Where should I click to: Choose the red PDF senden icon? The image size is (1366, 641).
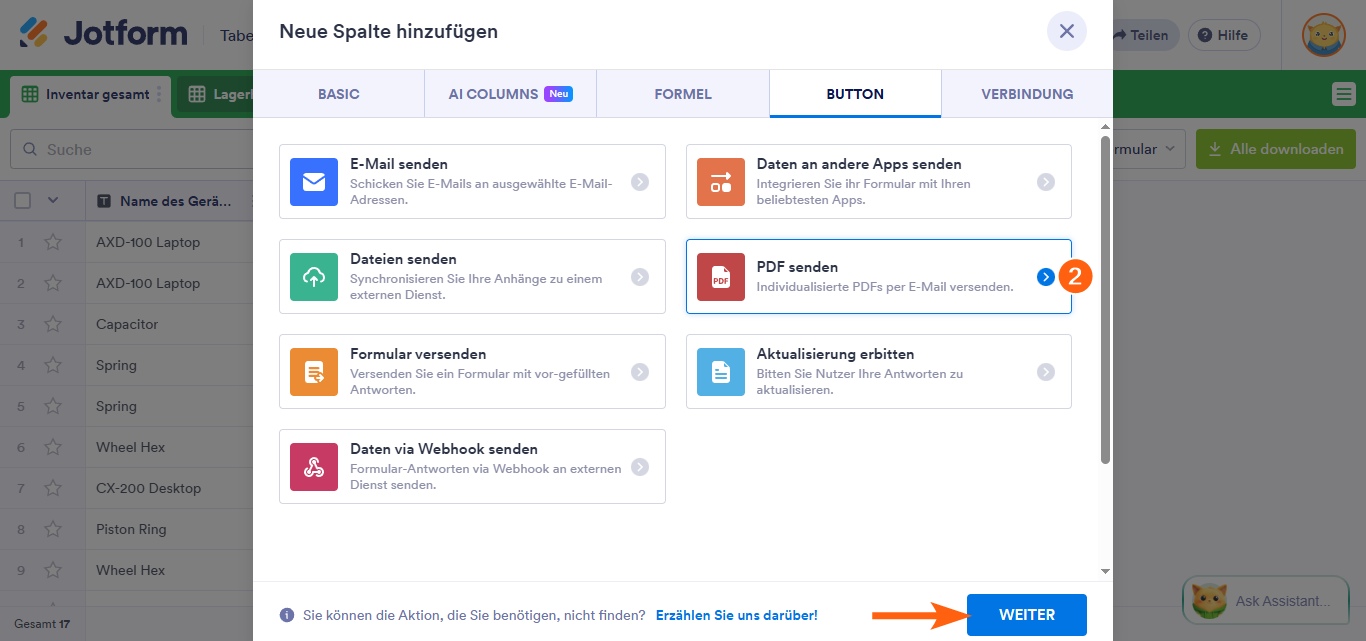pyautogui.click(x=720, y=277)
